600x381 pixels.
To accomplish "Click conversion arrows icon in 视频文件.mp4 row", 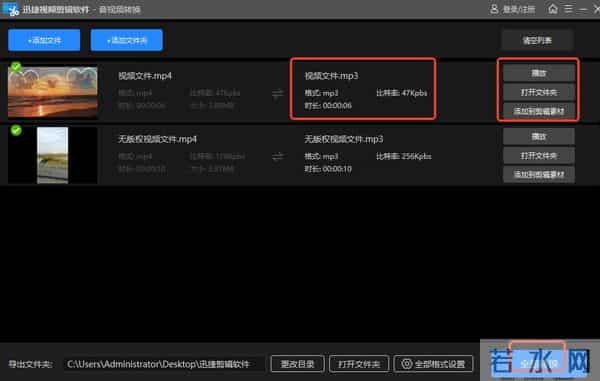I will [277, 94].
